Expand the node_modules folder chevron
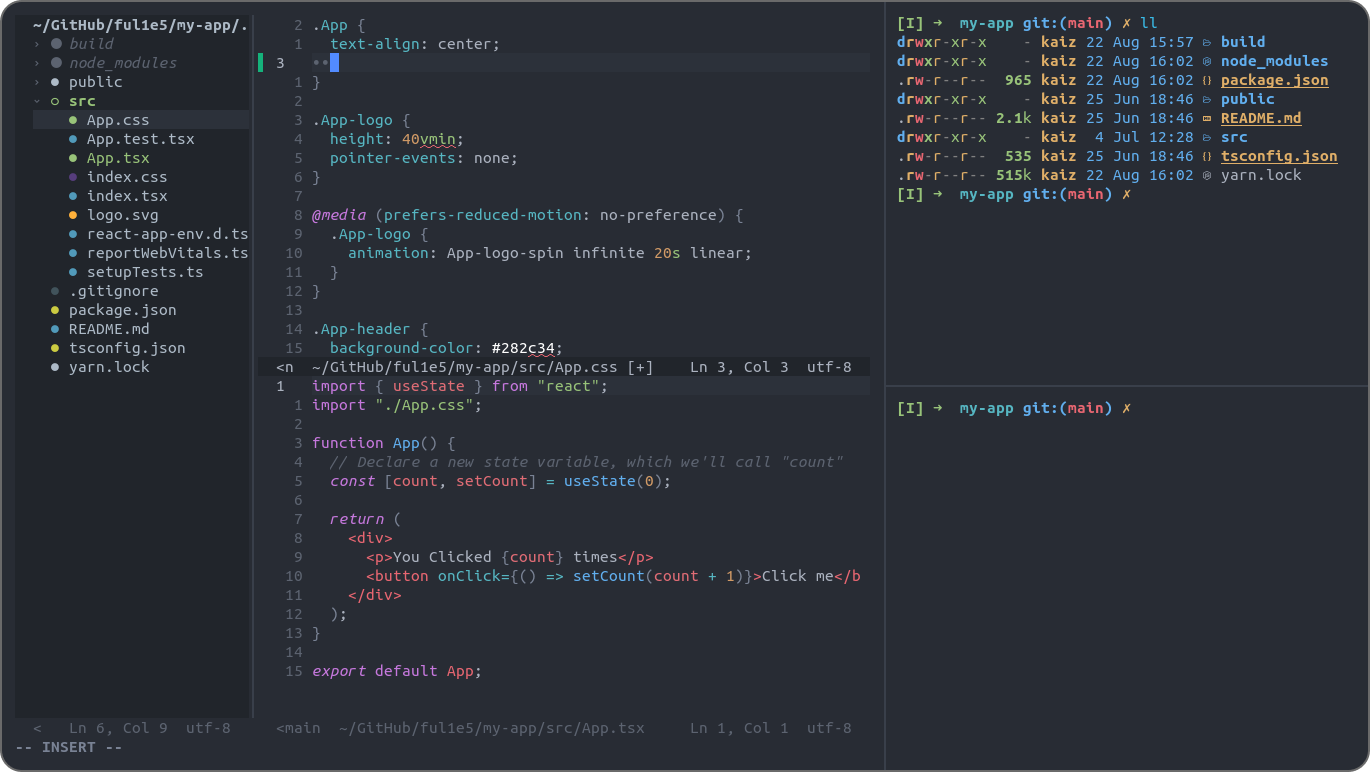The image size is (1370, 772). point(37,63)
